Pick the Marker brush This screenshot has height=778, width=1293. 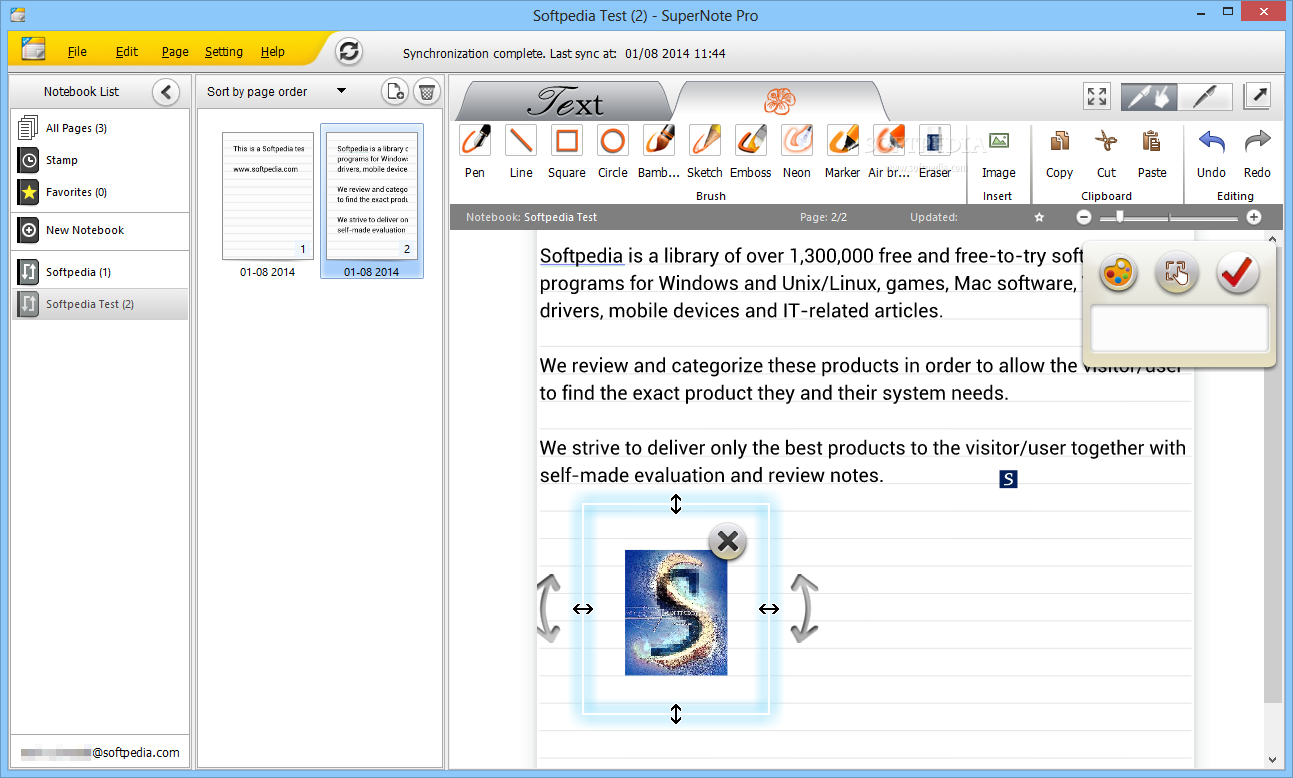click(x=843, y=151)
